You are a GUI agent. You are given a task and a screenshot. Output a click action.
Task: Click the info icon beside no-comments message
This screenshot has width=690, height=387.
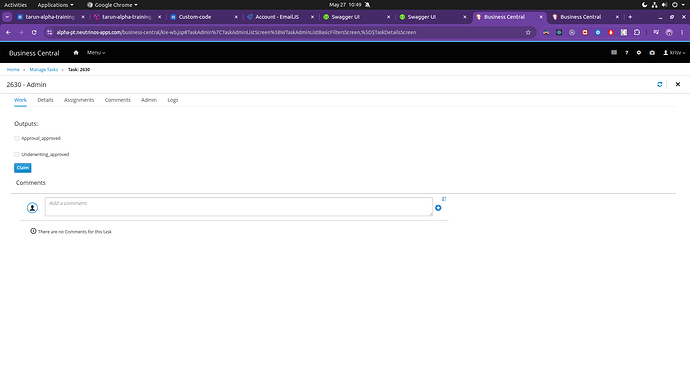33,231
